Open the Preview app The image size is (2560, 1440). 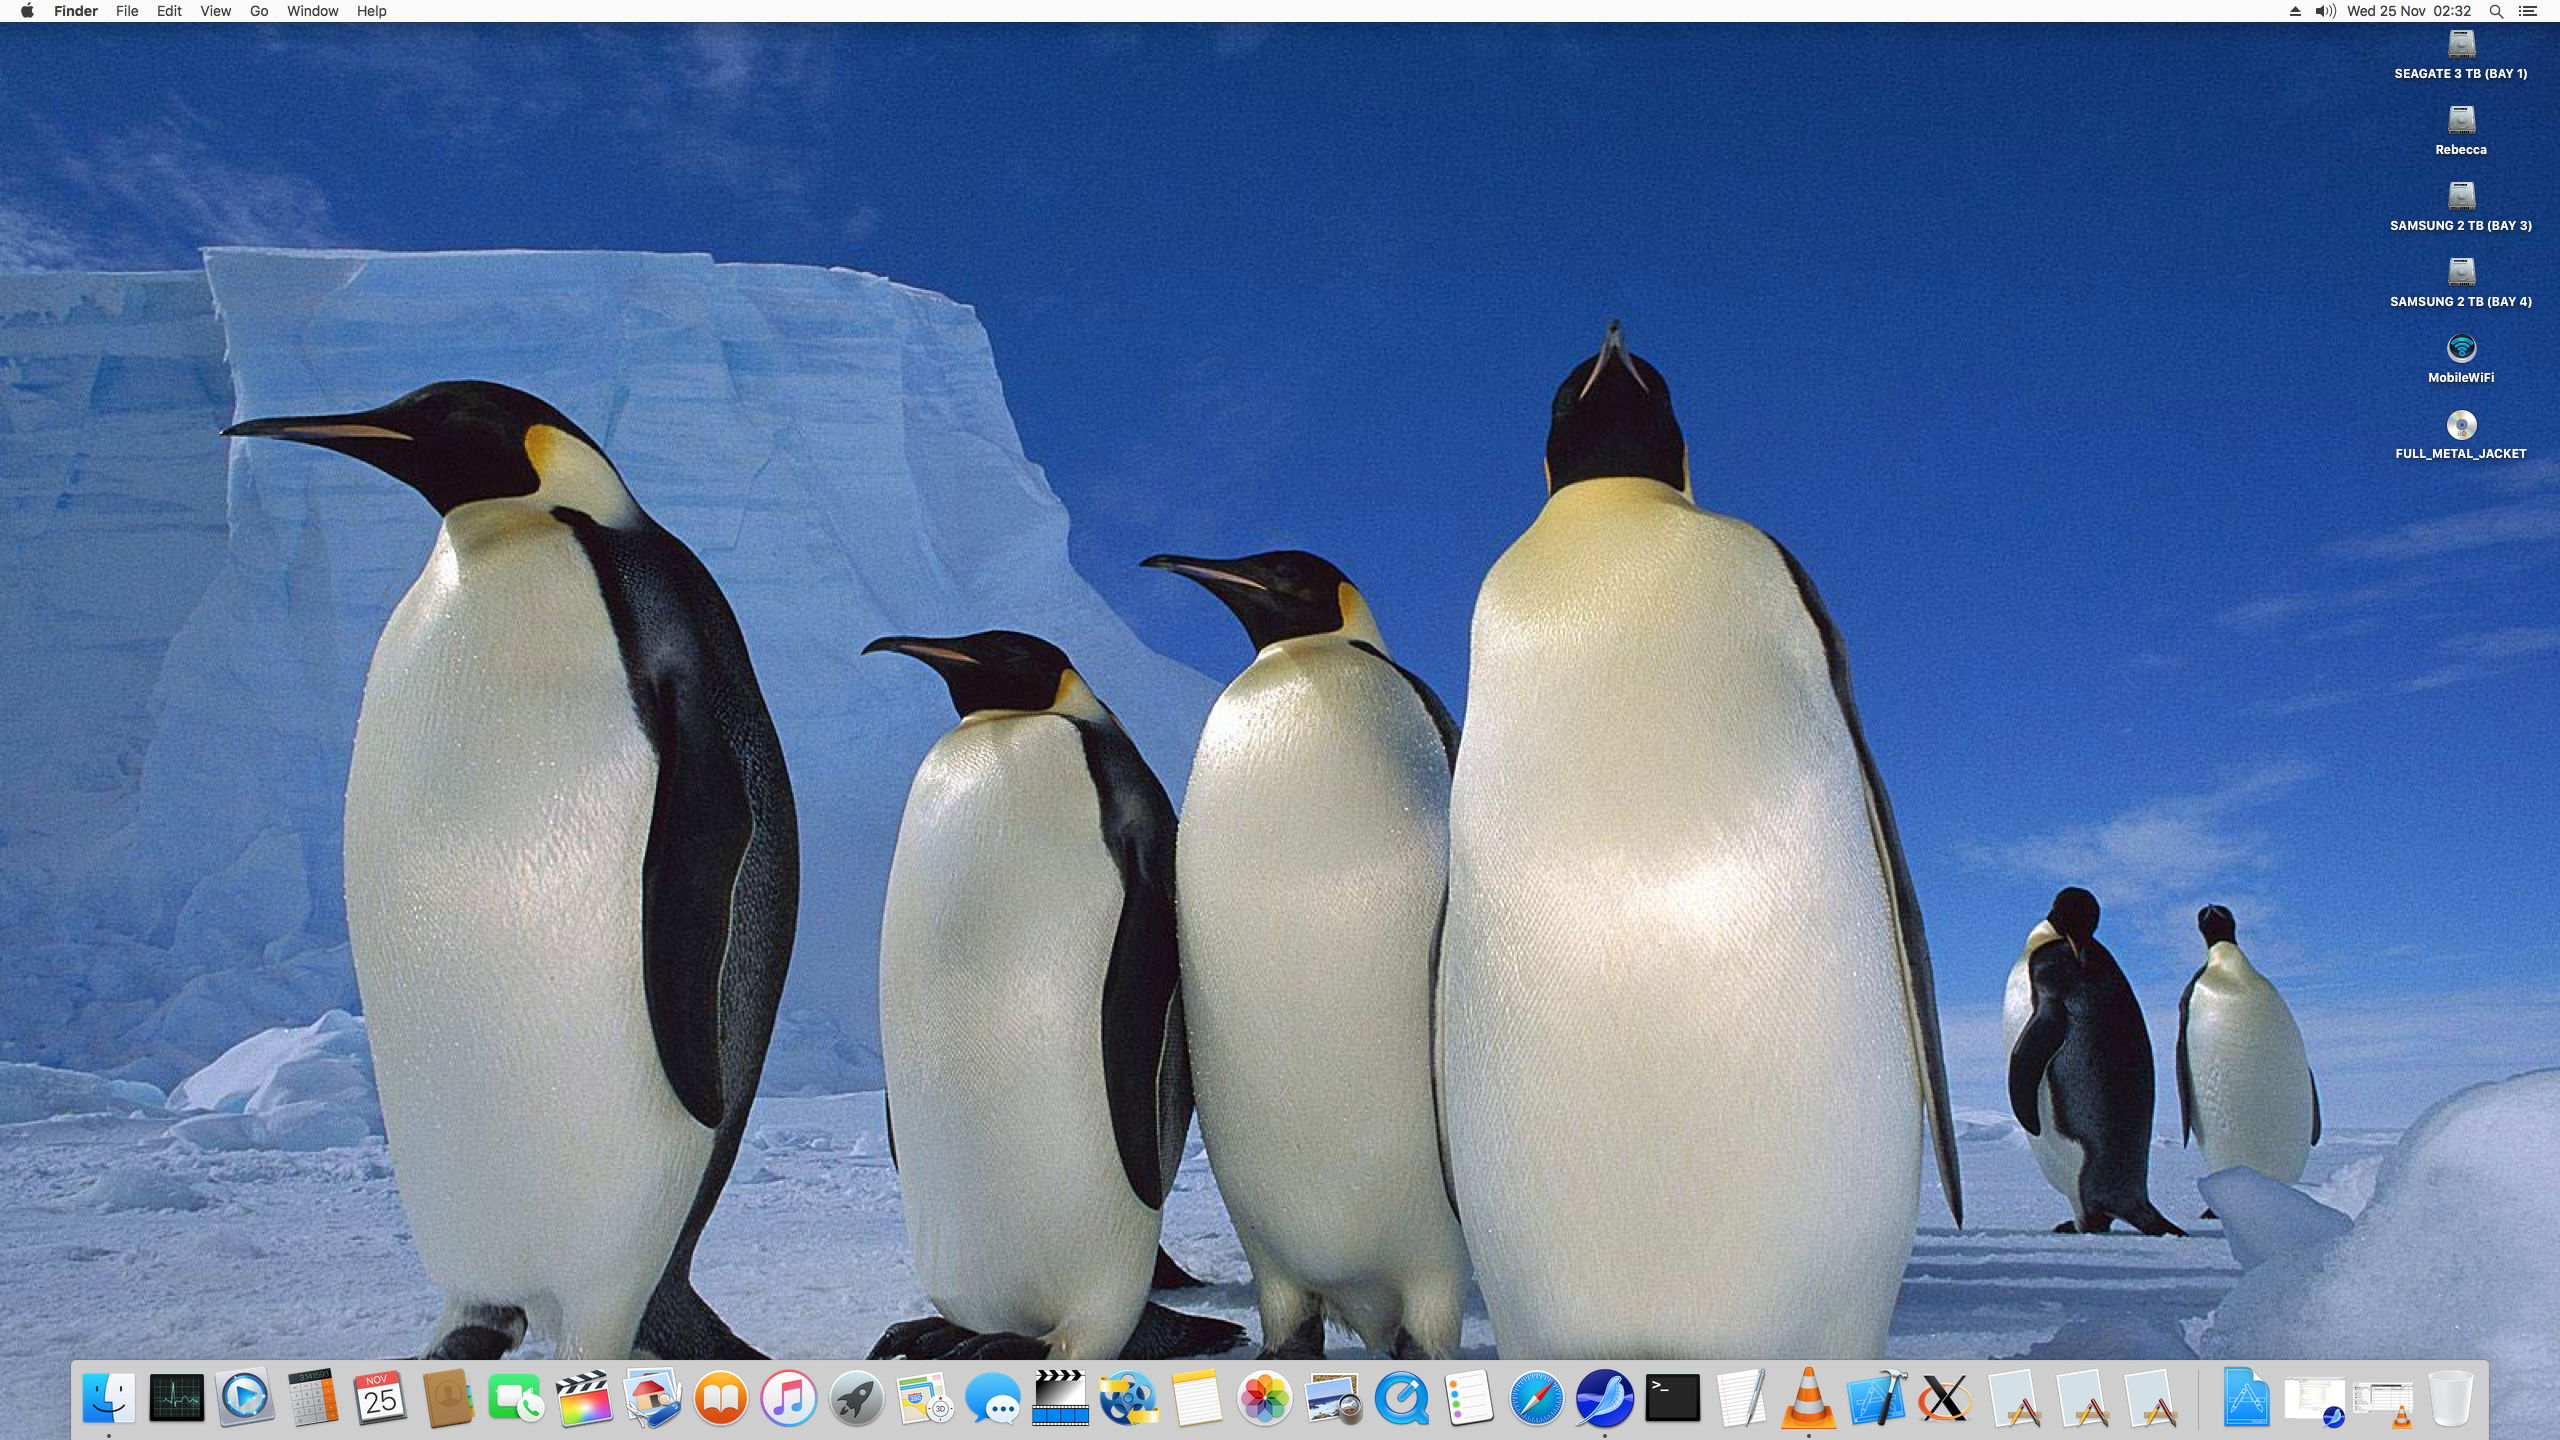1333,1397
